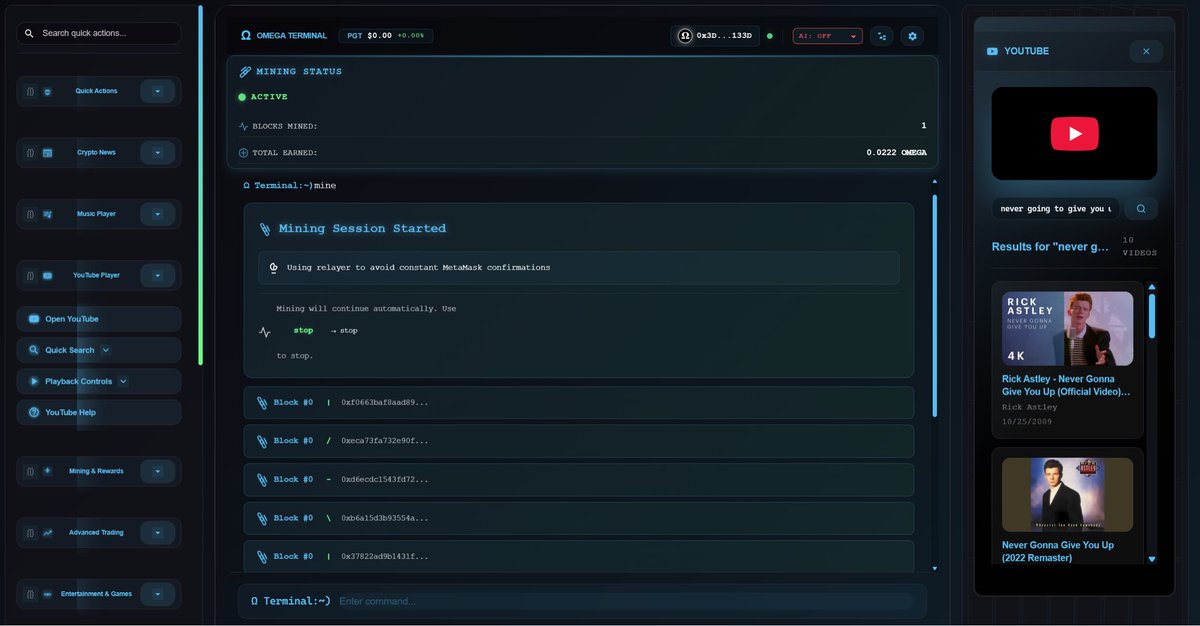Click the layout sliders icon in header

point(882,36)
